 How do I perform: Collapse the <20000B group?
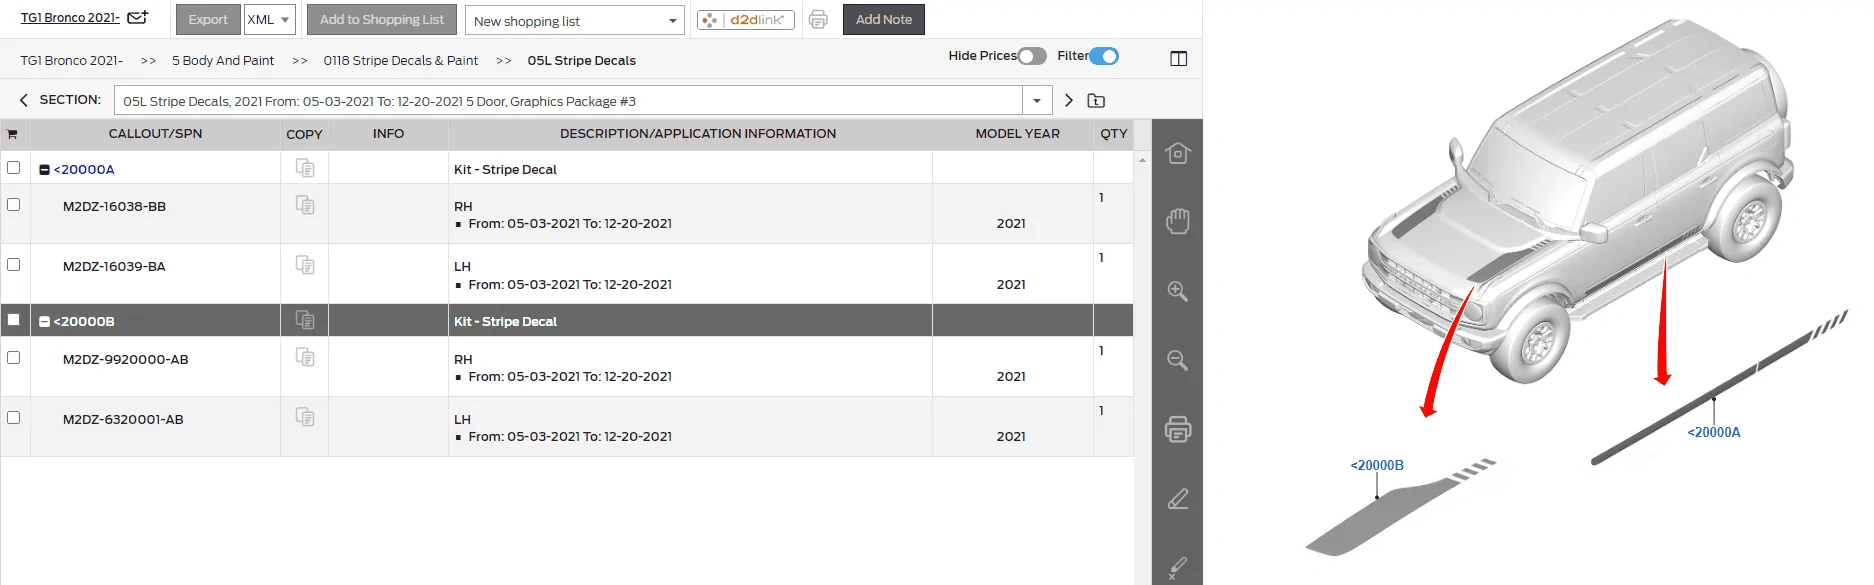click(44, 322)
